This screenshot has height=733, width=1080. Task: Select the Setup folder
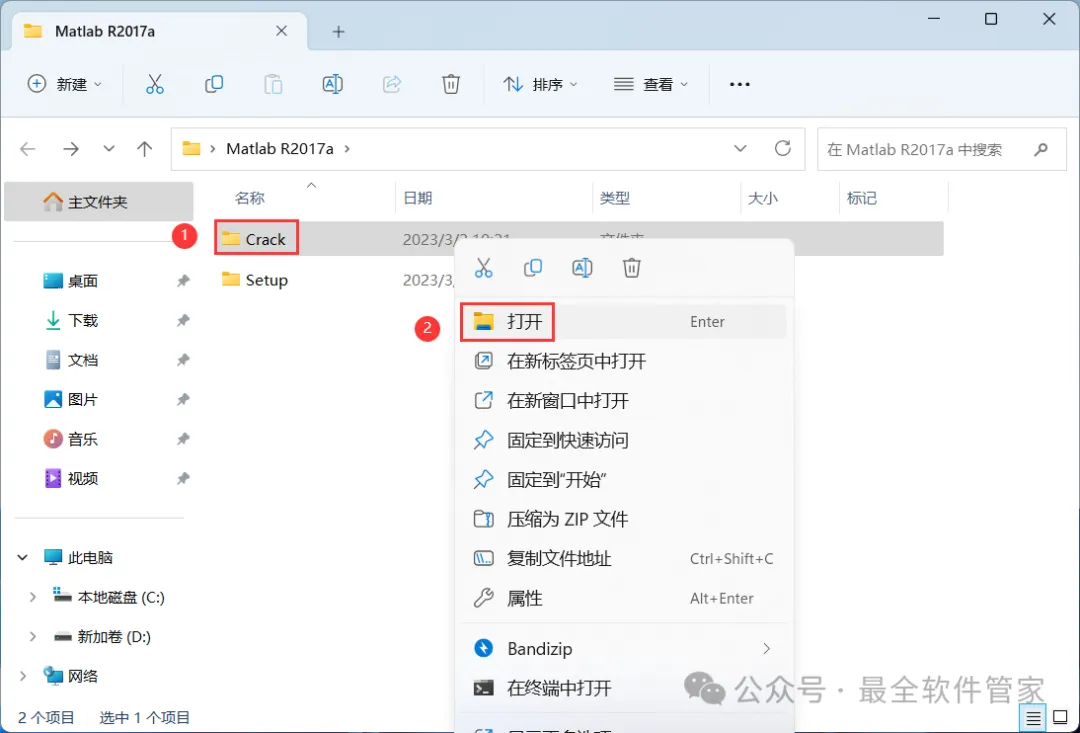point(255,280)
